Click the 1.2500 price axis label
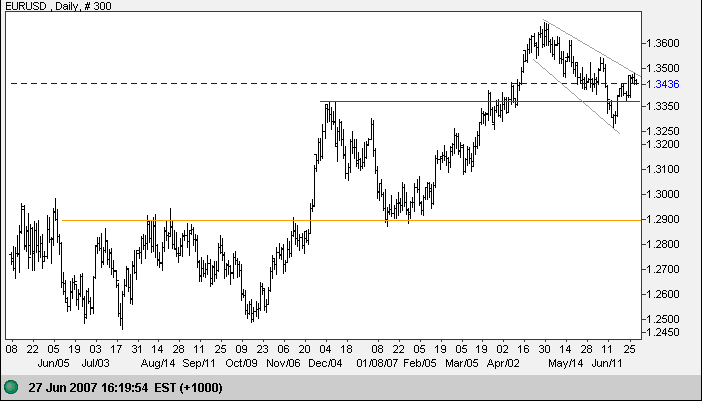Viewport: 702px width, 401px height. 663,320
